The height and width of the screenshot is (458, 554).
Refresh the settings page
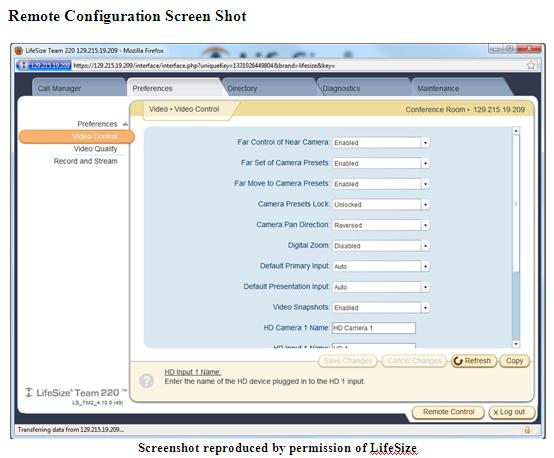point(473,361)
